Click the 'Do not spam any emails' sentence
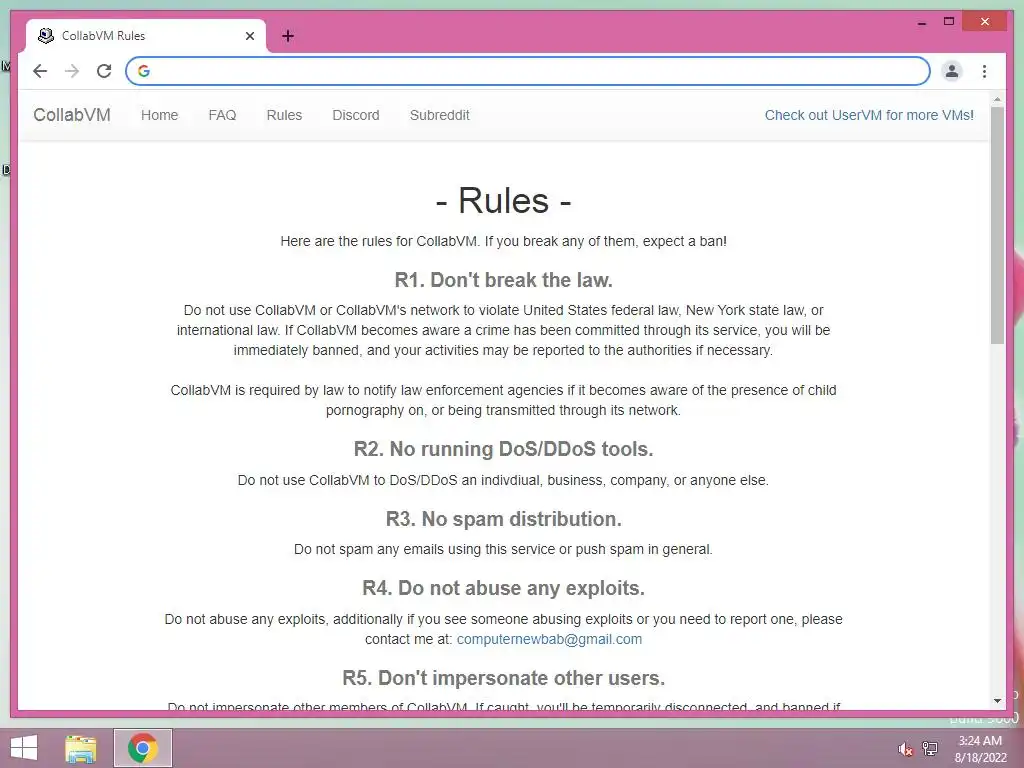This screenshot has width=1024, height=768. click(504, 549)
